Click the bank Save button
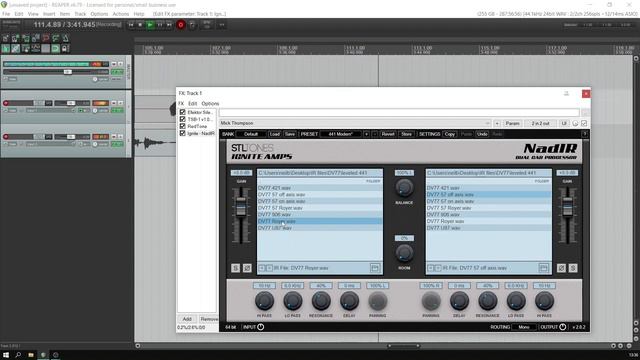This screenshot has width=640, height=360. [290, 134]
